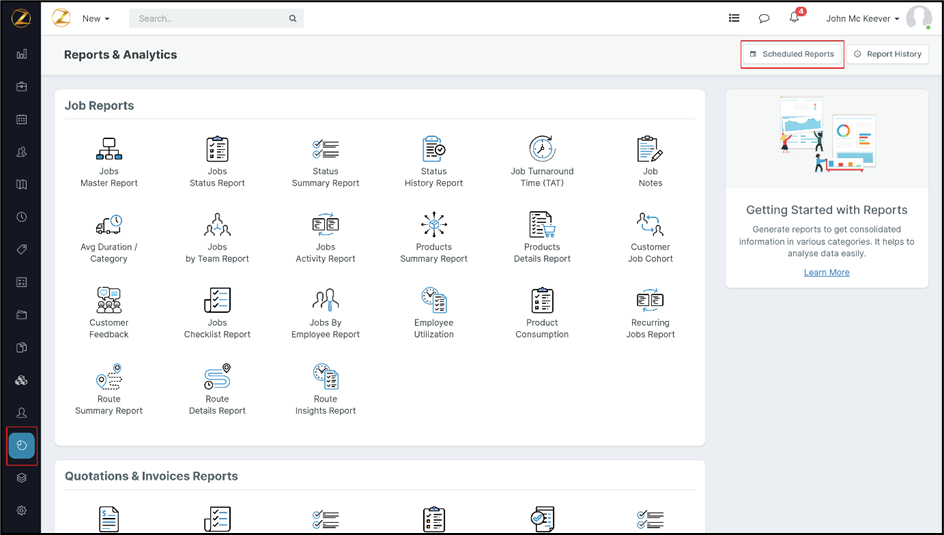This screenshot has width=944, height=535.
Task: Follow the Learn More link
Action: (826, 272)
